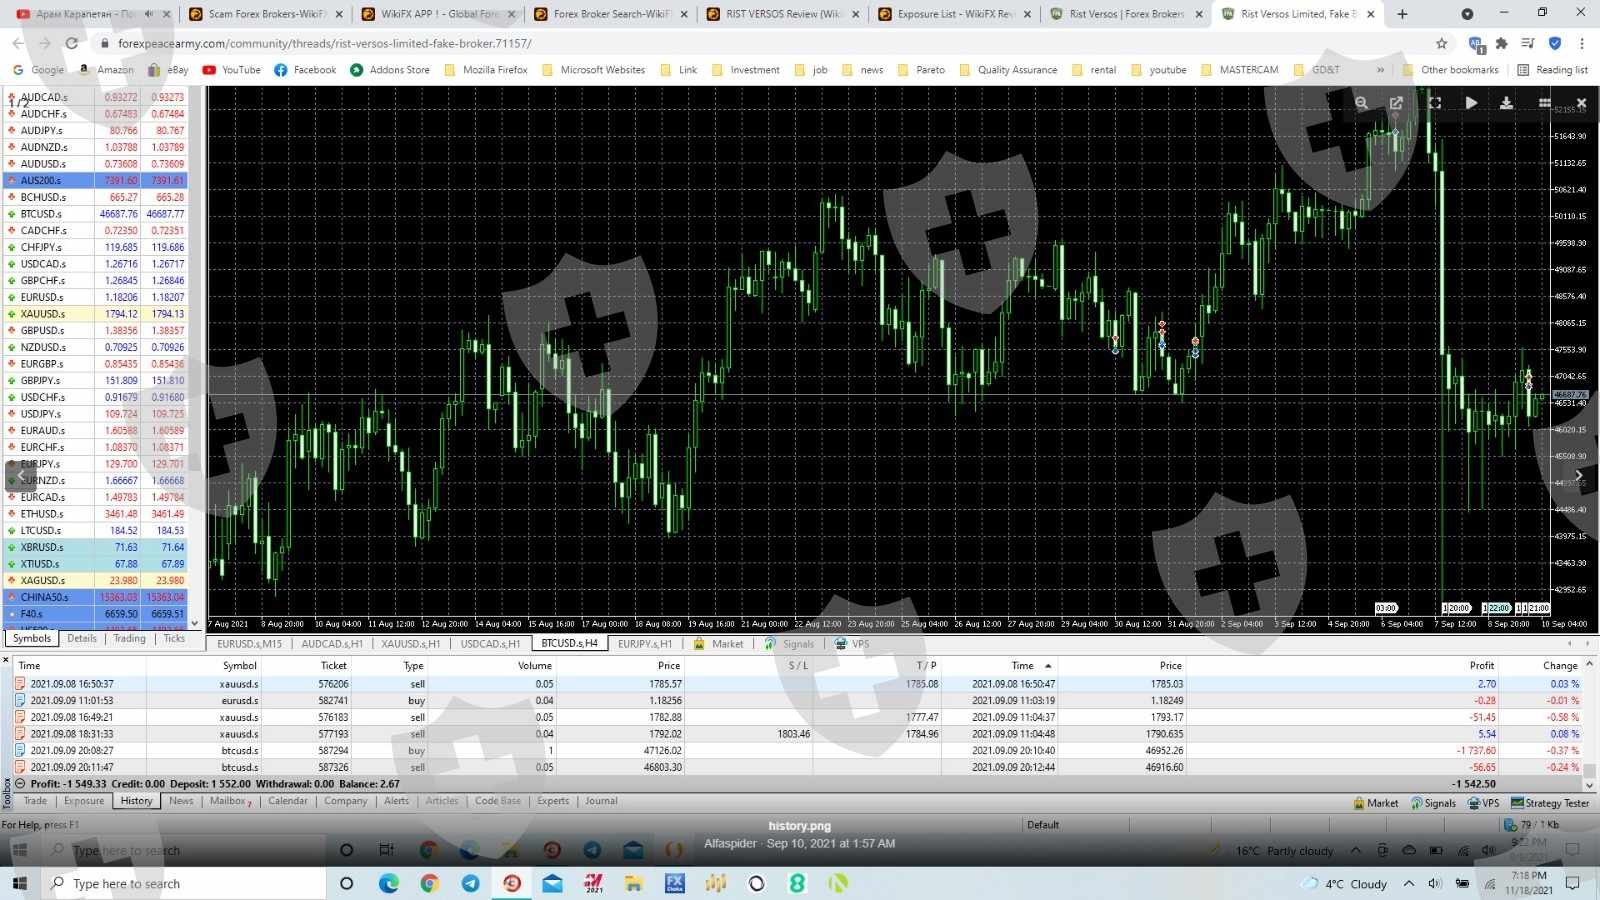Expand the Quality Assurance bookmark folder
This screenshot has width=1600, height=900.
[x=1007, y=70]
